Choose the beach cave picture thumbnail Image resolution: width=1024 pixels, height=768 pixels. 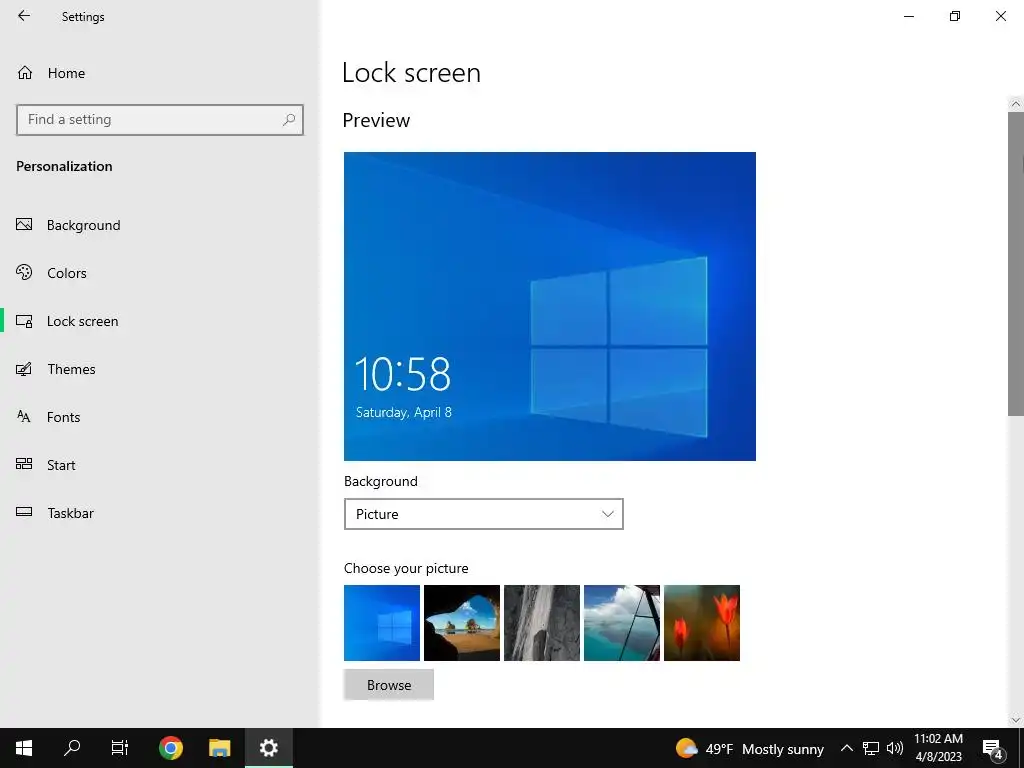click(462, 623)
